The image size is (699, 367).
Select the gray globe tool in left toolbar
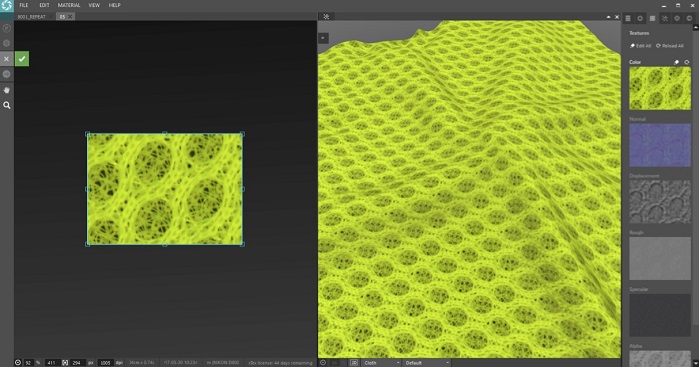pyautogui.click(x=6, y=74)
